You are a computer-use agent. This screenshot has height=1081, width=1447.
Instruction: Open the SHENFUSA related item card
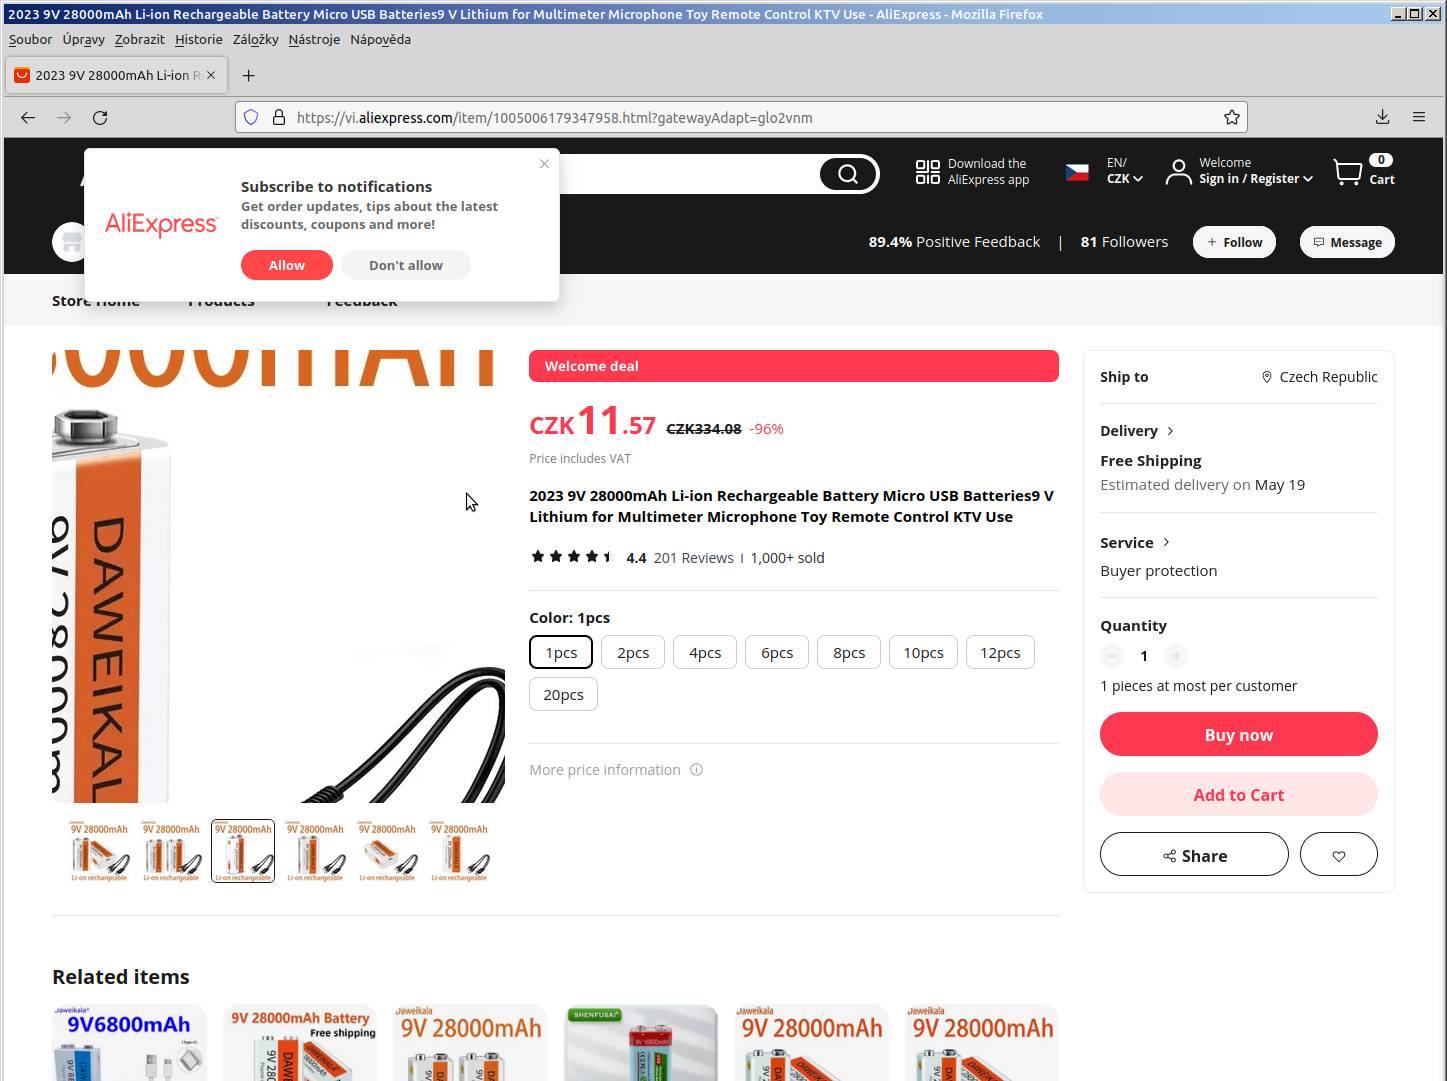[x=641, y=1042]
